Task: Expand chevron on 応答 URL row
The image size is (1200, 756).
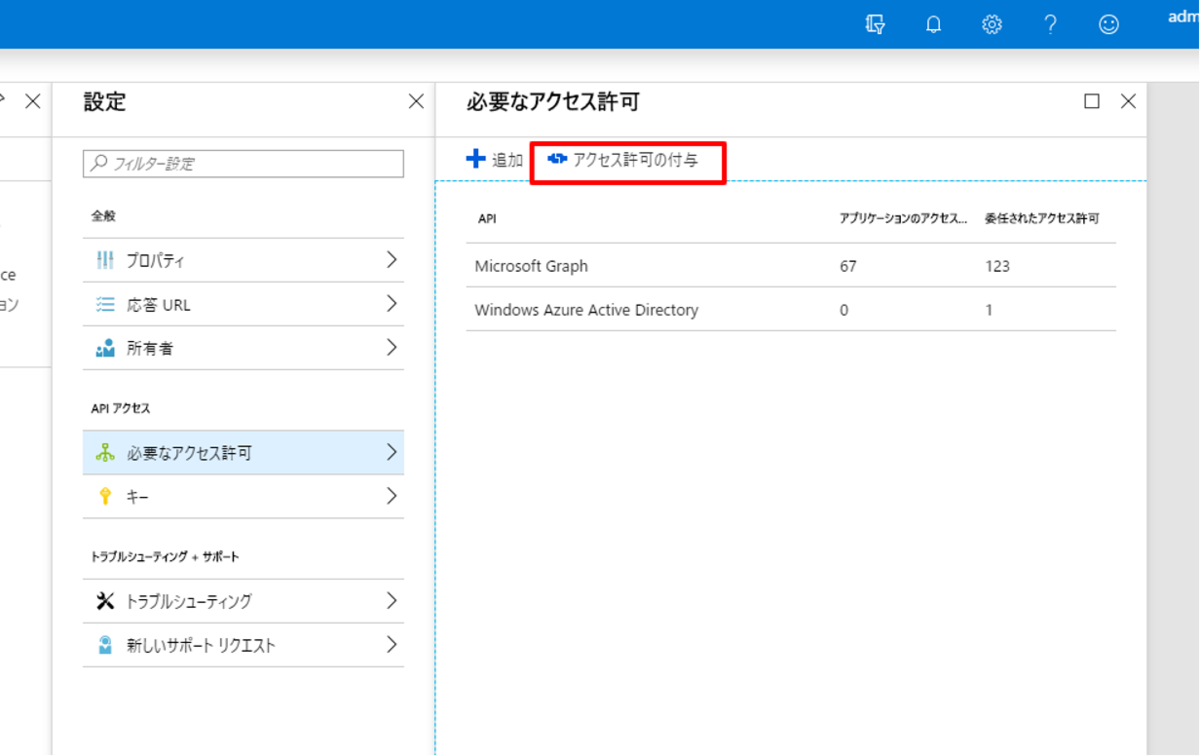Action: coord(391,304)
